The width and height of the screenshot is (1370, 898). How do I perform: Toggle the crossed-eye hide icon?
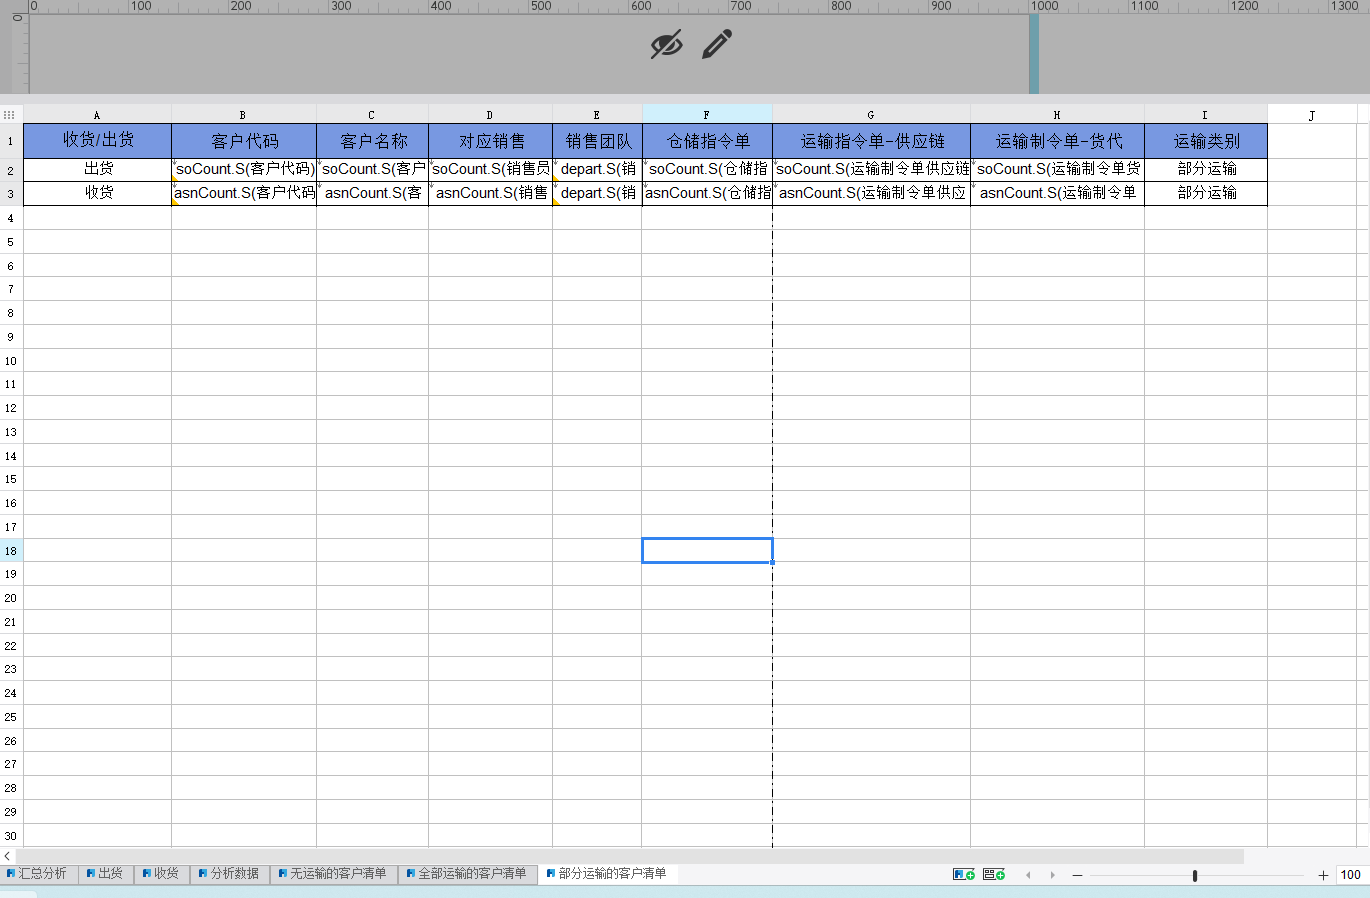click(x=666, y=44)
